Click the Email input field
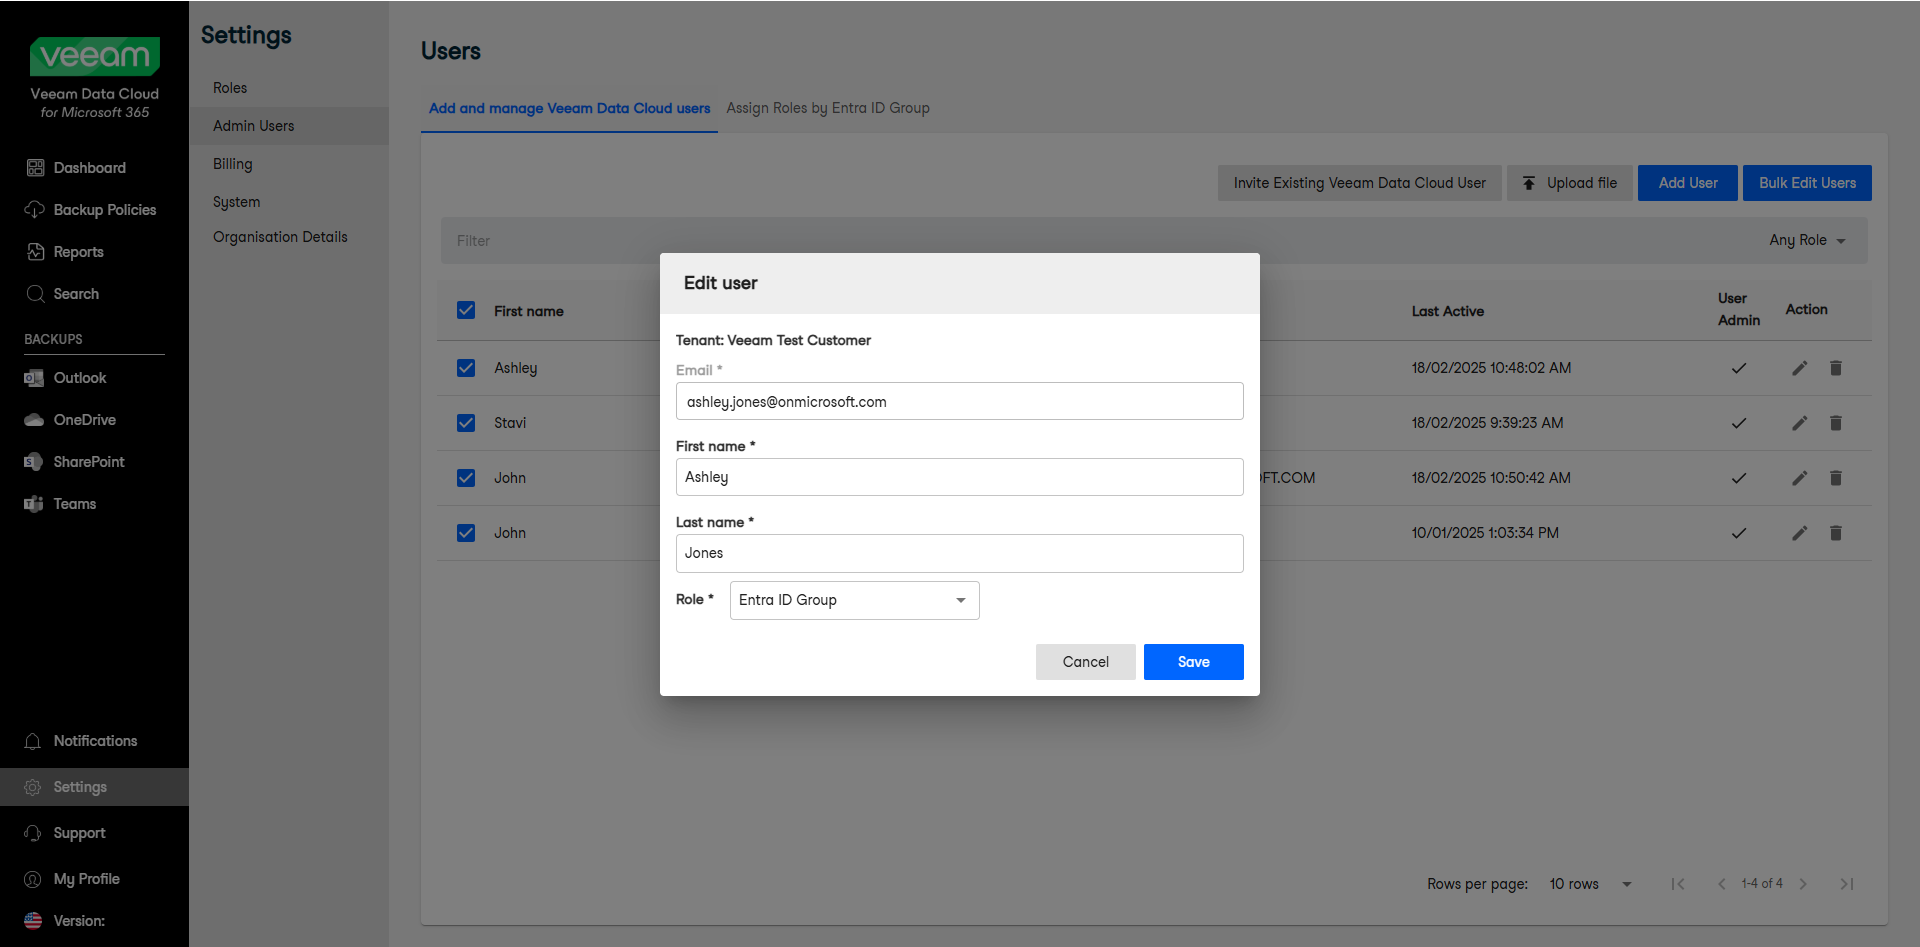 [960, 401]
